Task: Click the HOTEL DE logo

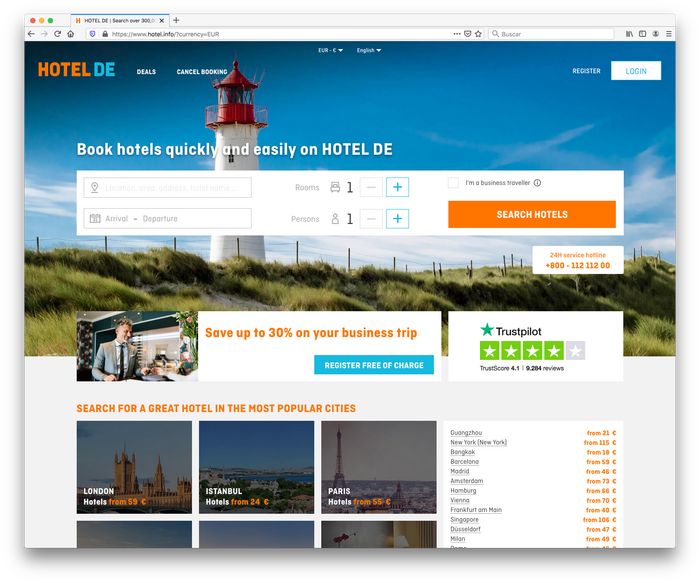Action: (x=76, y=70)
